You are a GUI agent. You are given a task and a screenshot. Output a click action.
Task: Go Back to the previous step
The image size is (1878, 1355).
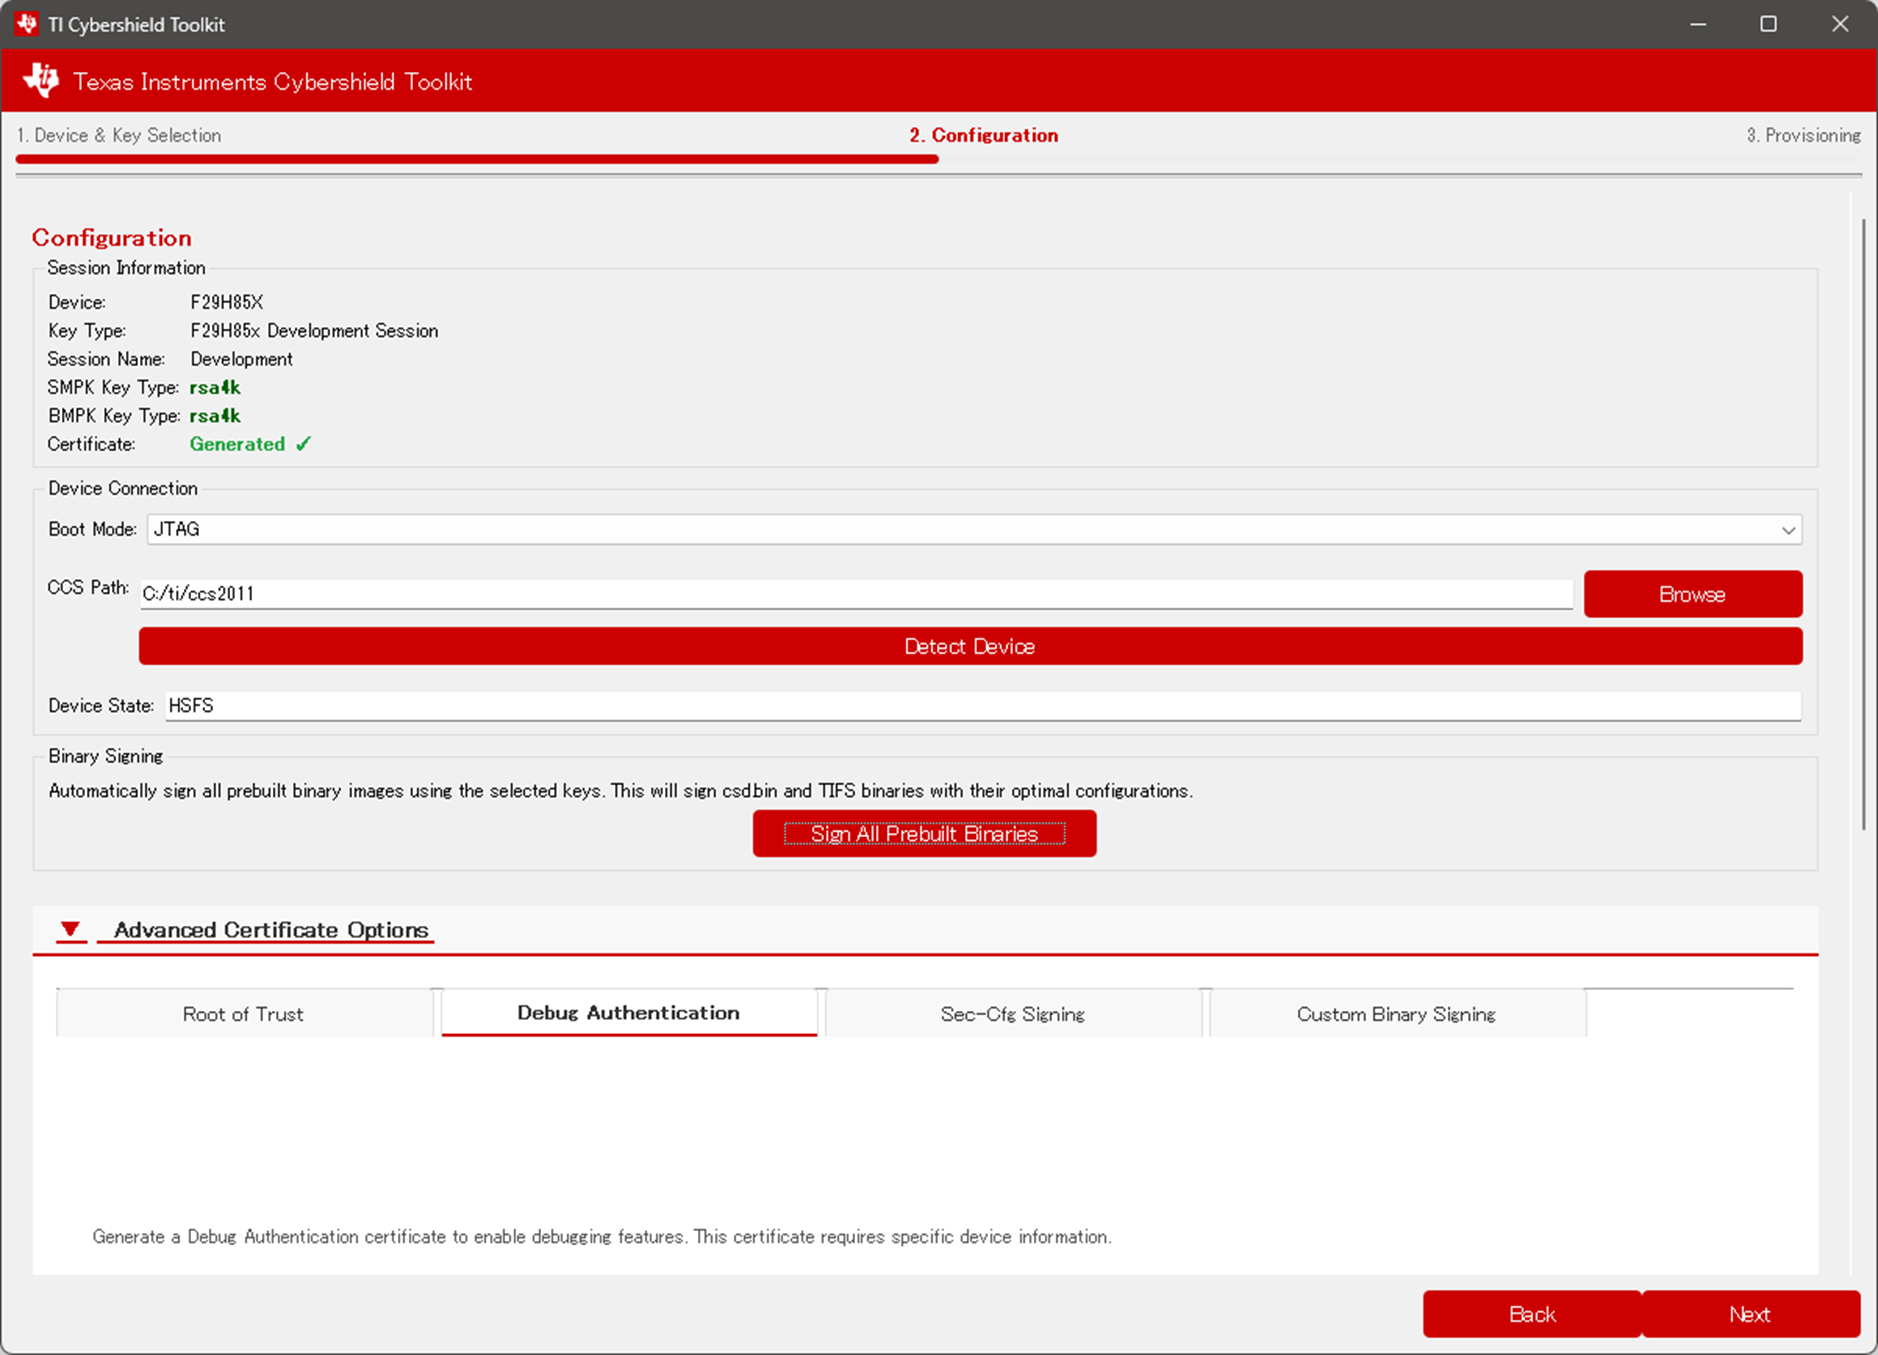[1532, 1314]
